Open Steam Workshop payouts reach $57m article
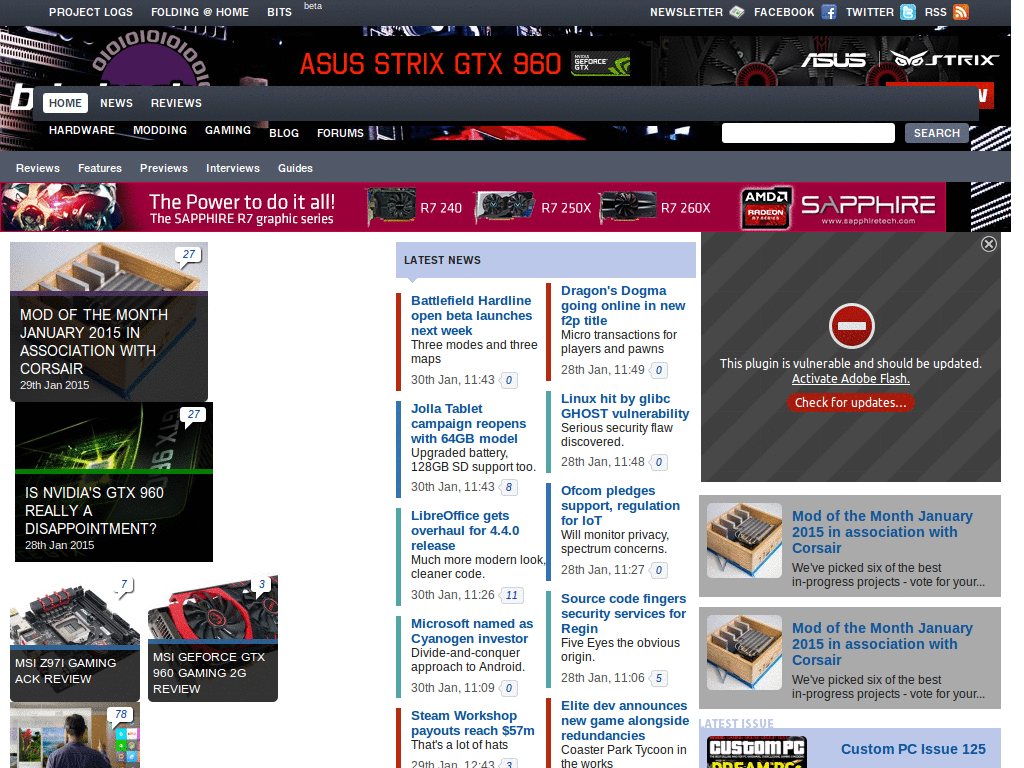The height and width of the screenshot is (768, 1024). [473, 723]
